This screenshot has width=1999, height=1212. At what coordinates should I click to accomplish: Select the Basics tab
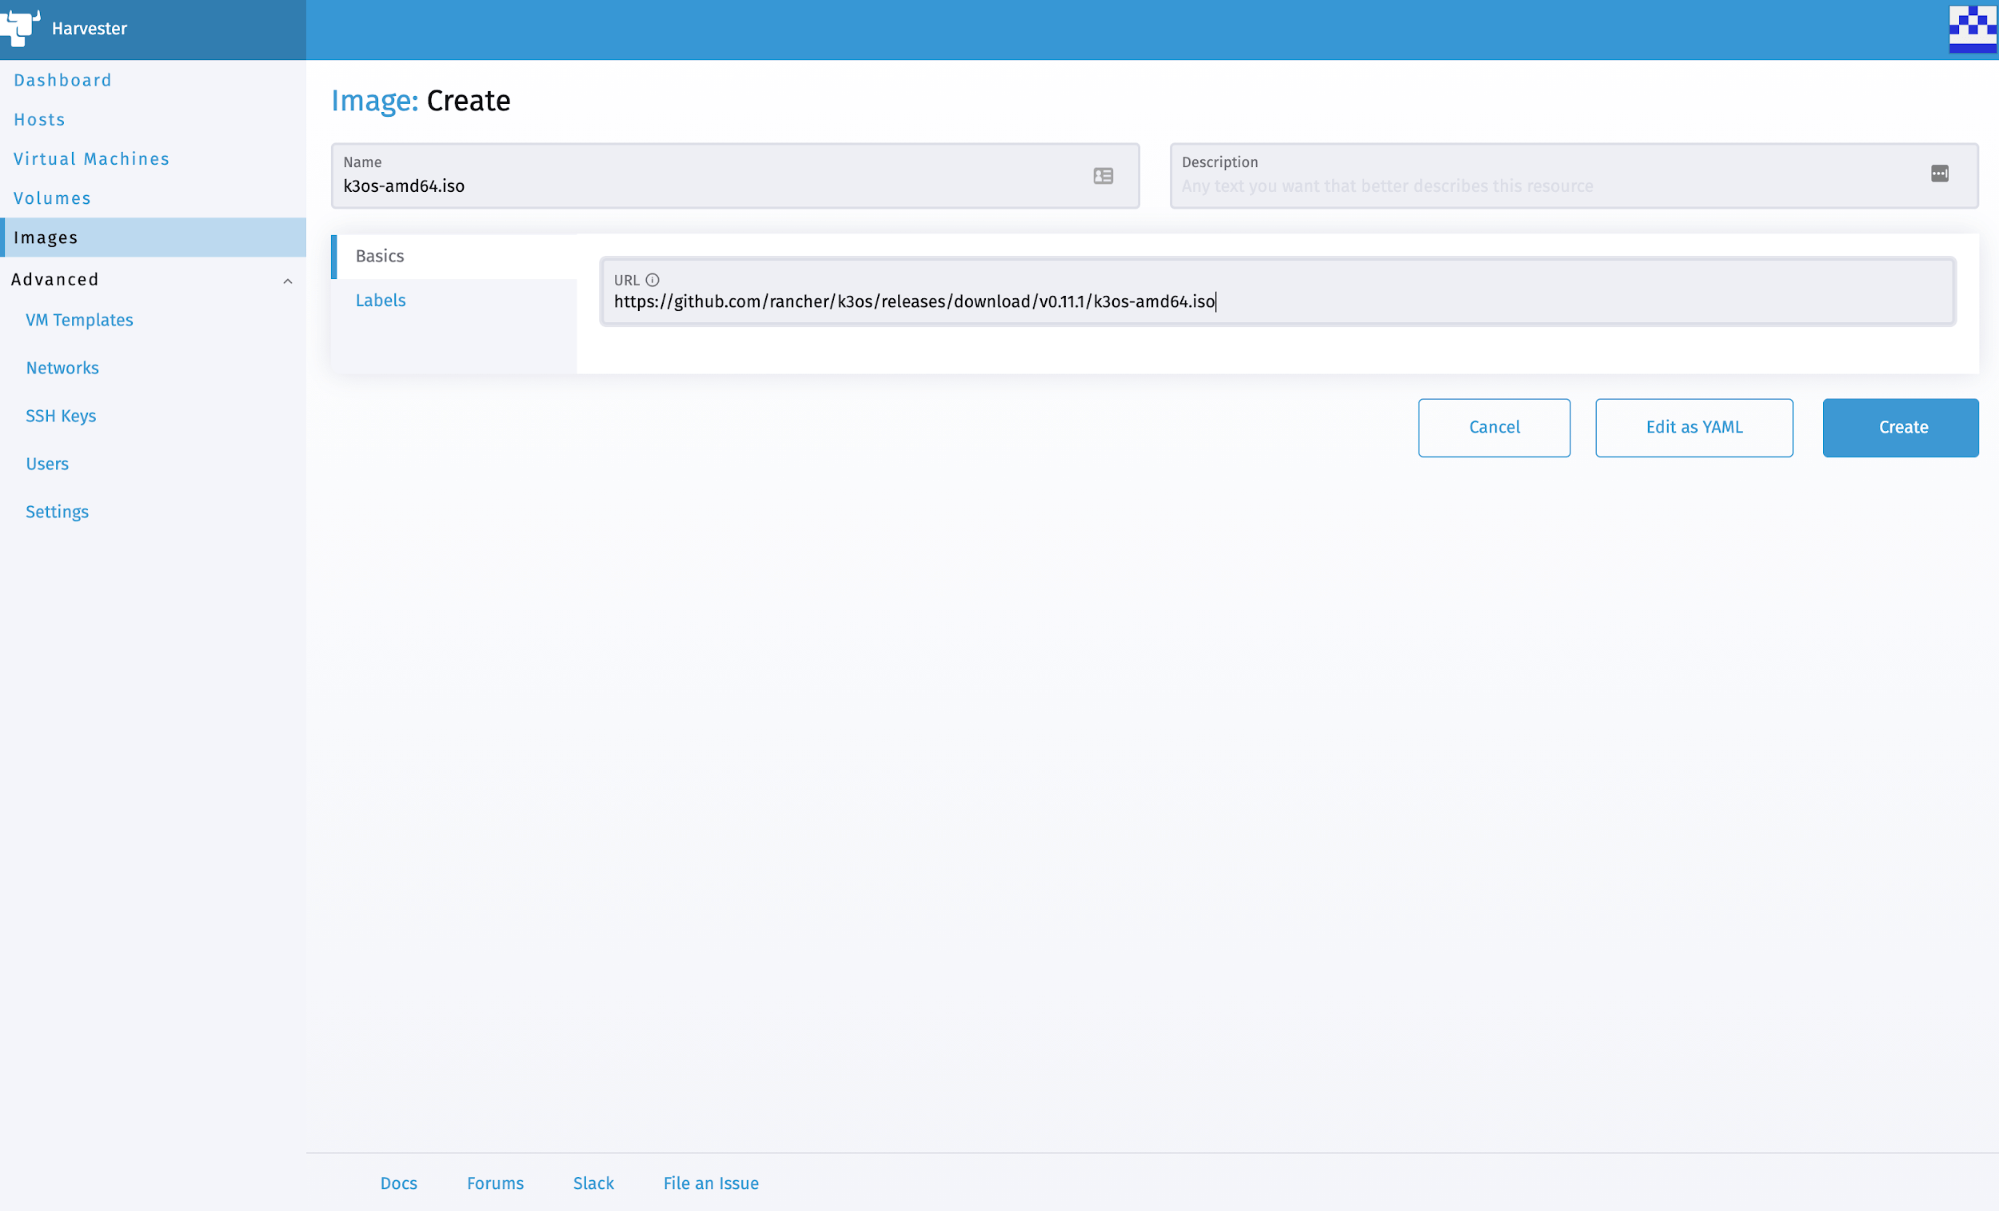coord(380,256)
